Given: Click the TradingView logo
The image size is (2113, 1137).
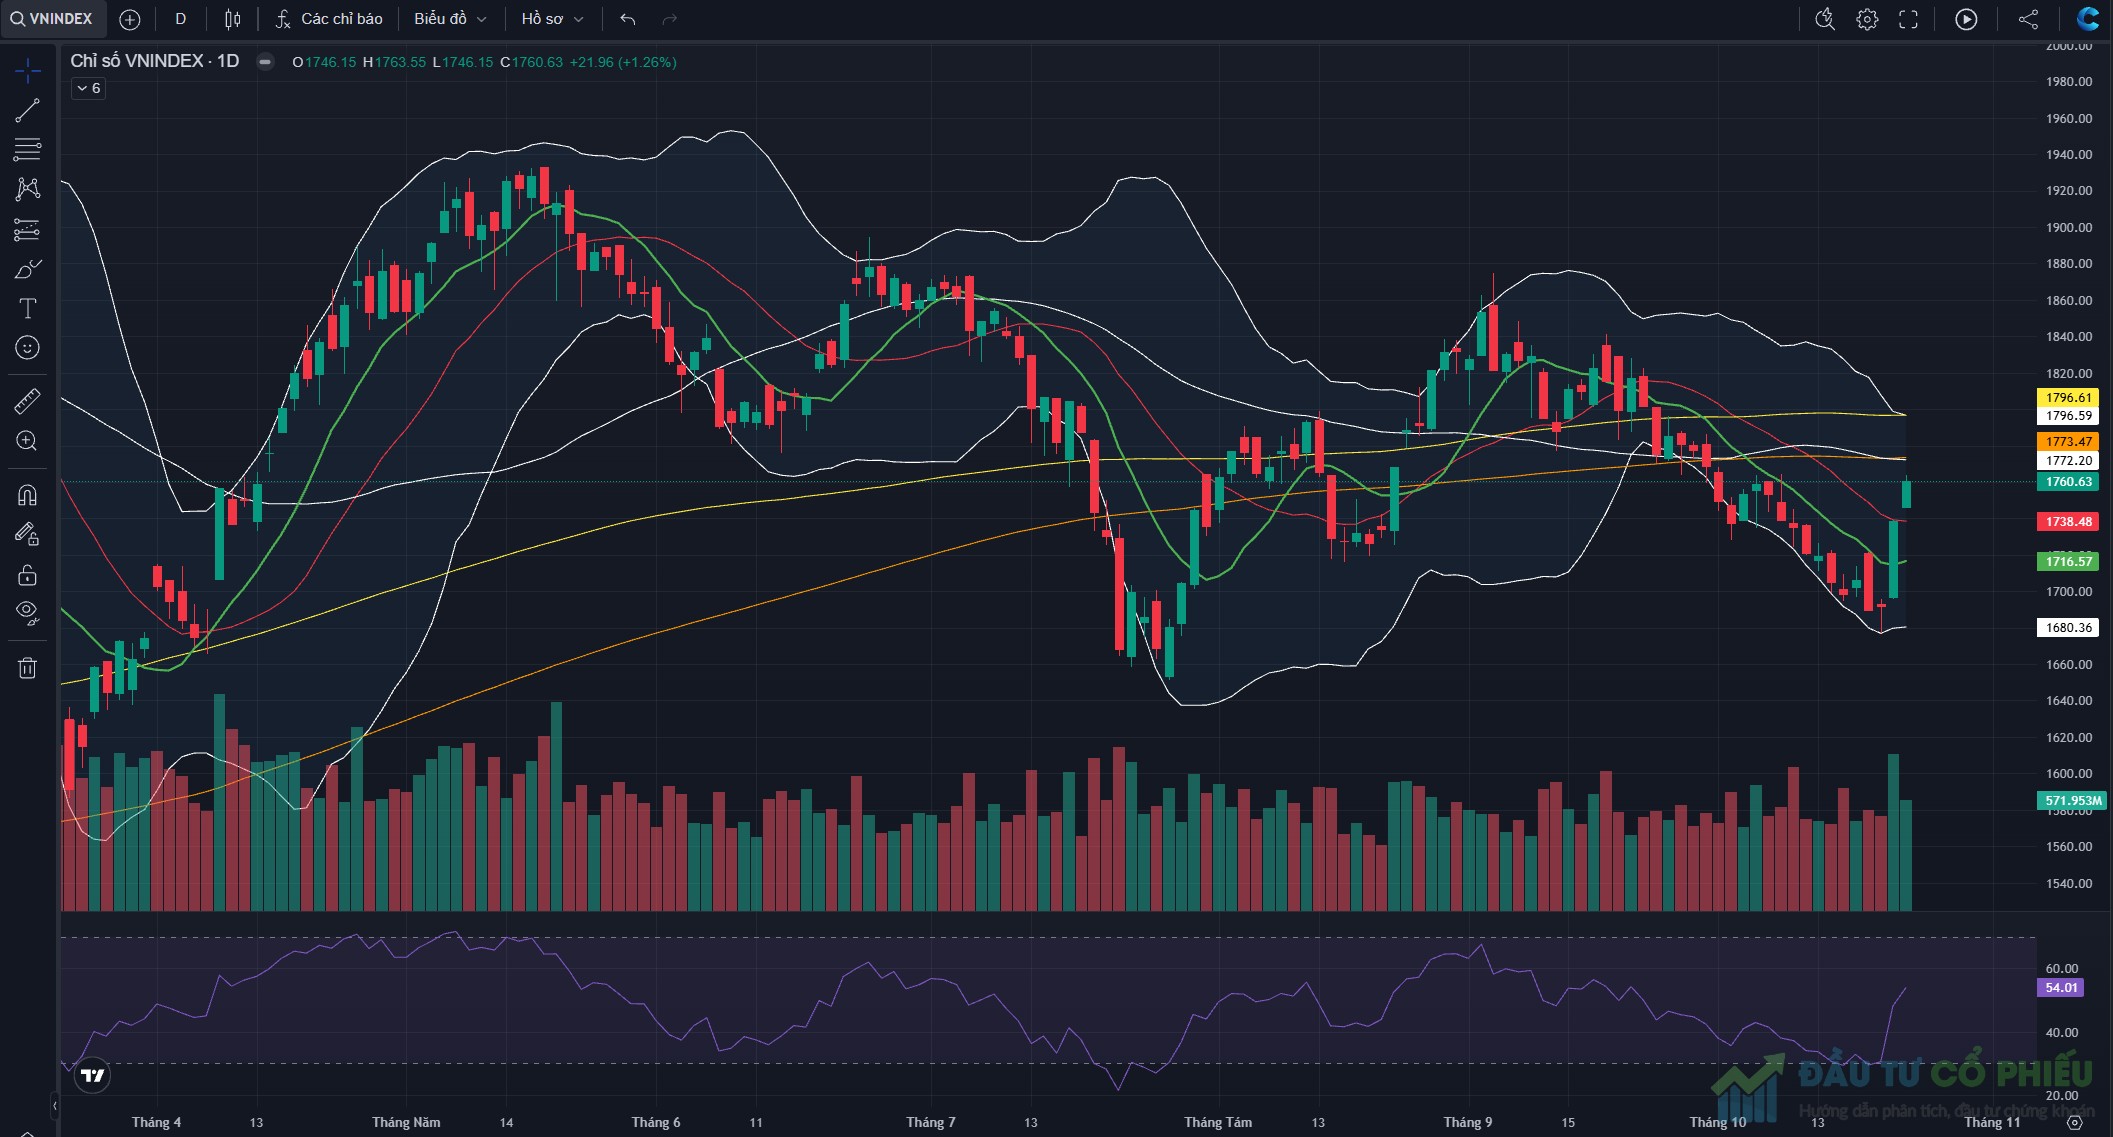Looking at the screenshot, I should pyautogui.click(x=93, y=1075).
